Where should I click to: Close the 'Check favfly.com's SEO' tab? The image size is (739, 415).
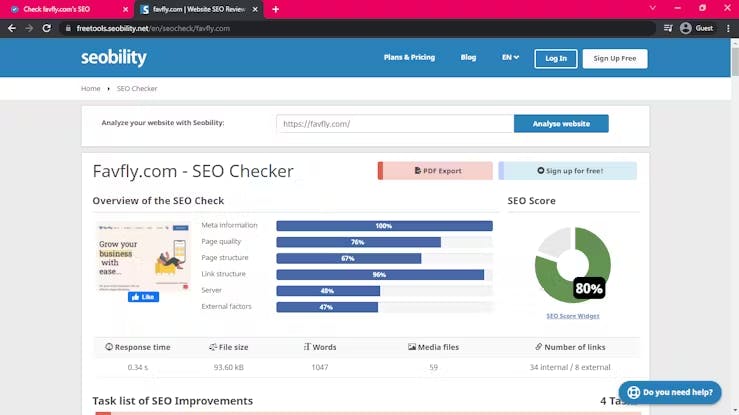click(125, 9)
